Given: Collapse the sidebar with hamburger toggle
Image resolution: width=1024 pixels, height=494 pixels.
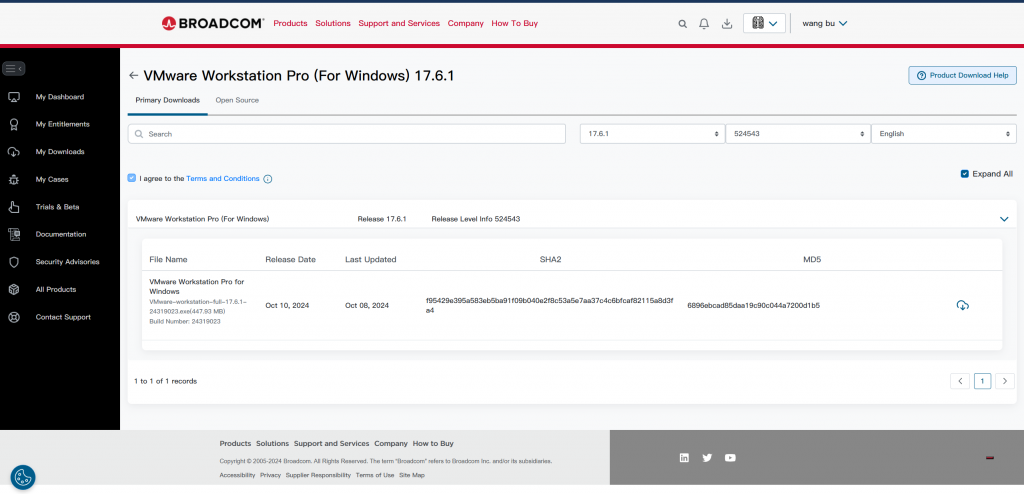Looking at the screenshot, I should (x=14, y=68).
